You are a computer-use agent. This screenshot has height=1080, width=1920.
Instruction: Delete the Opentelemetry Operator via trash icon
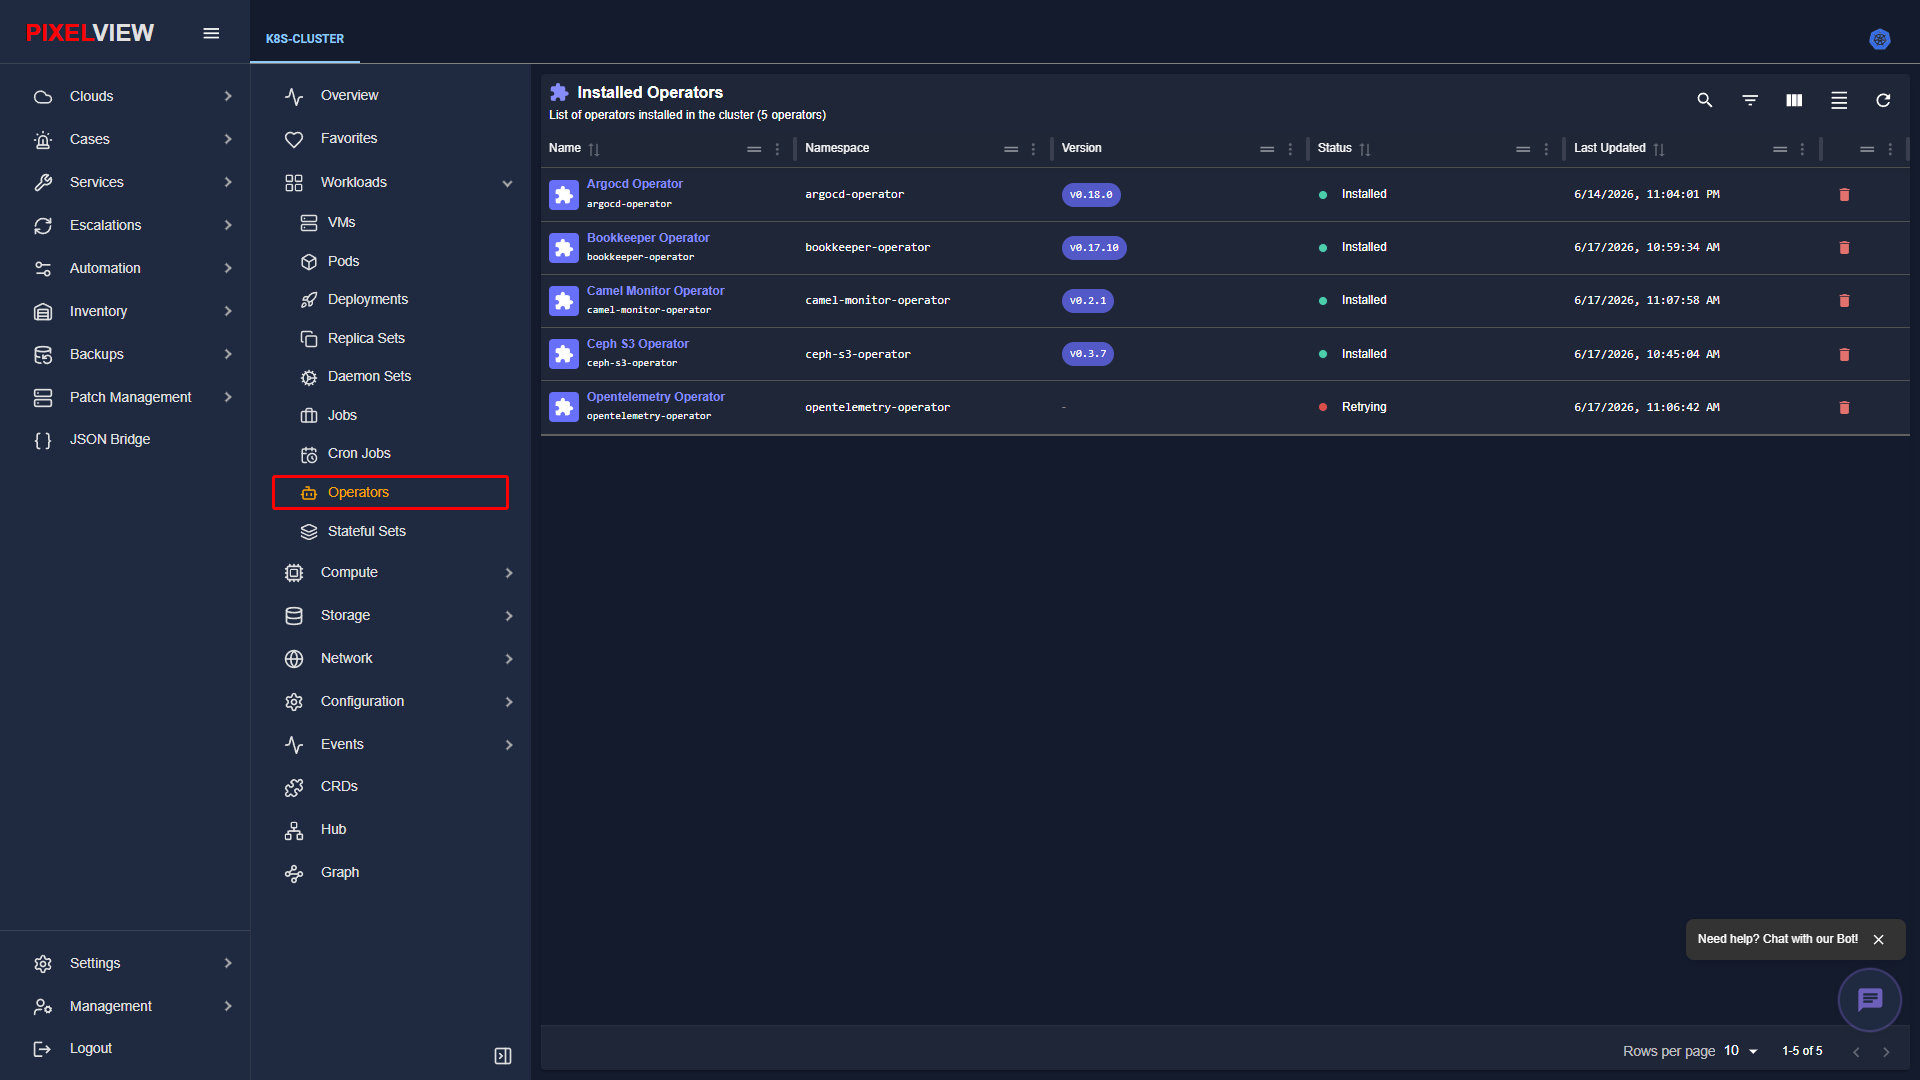click(x=1844, y=407)
